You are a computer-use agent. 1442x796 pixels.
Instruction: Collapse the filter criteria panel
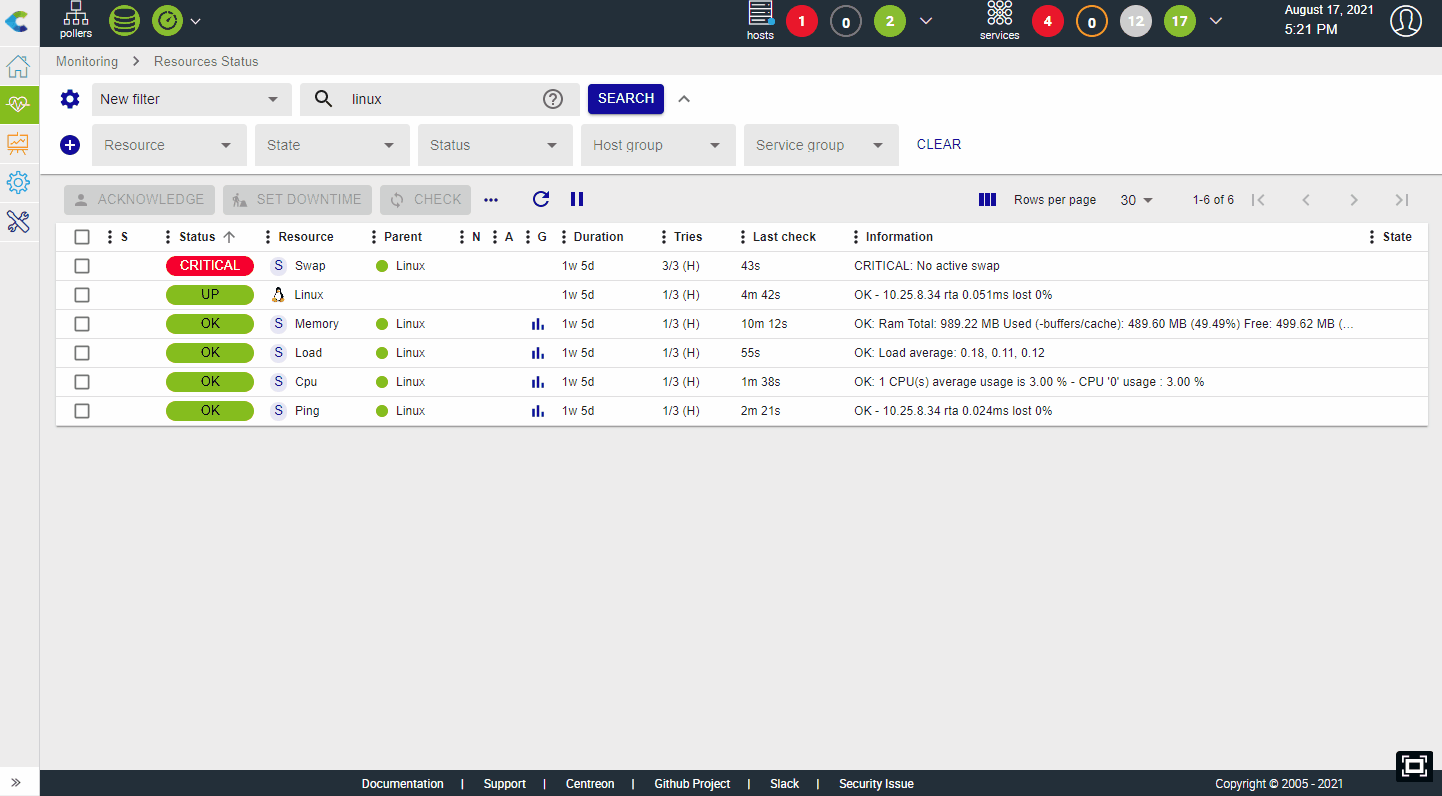click(x=684, y=99)
